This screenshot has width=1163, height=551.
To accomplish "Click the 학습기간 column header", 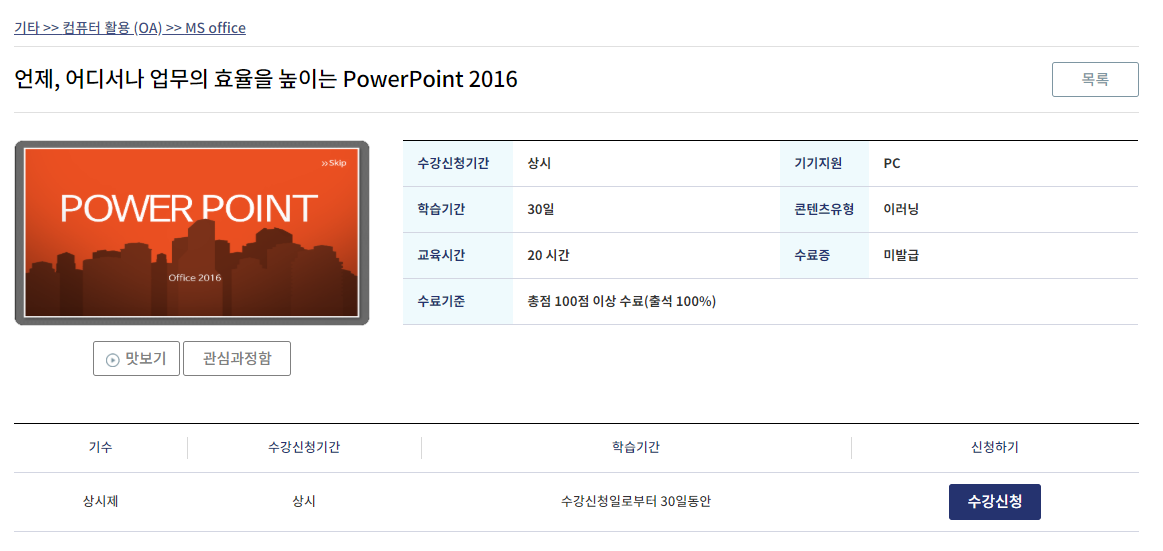I will pos(636,448).
